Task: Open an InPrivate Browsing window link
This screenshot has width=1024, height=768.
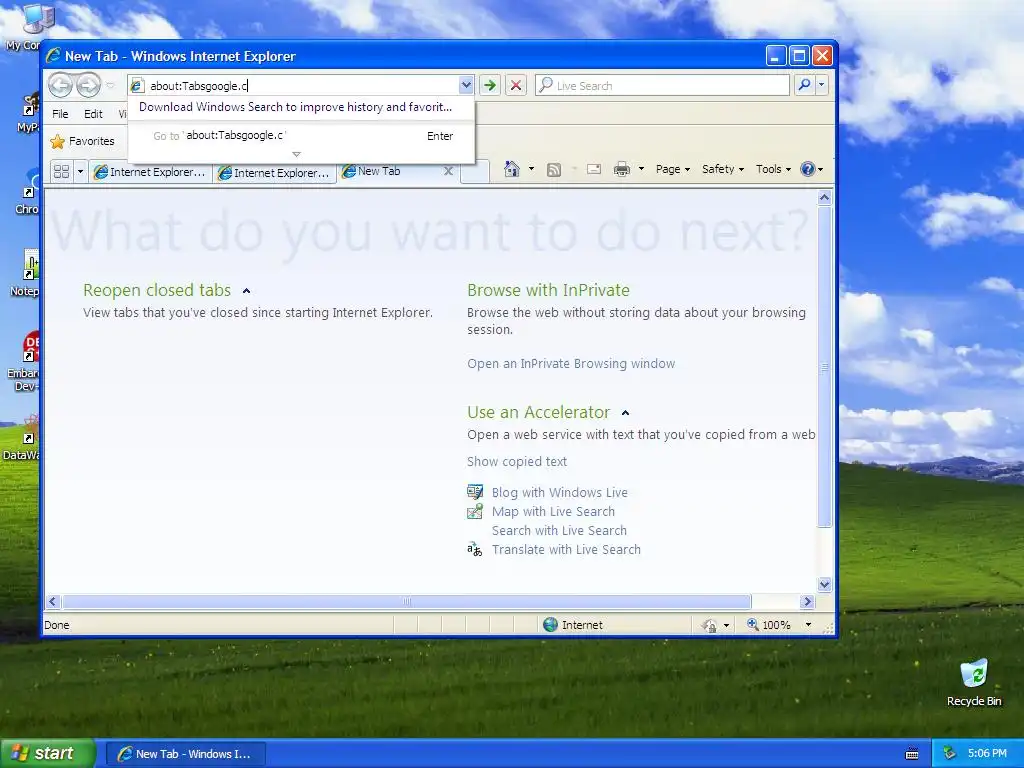Action: coord(571,364)
